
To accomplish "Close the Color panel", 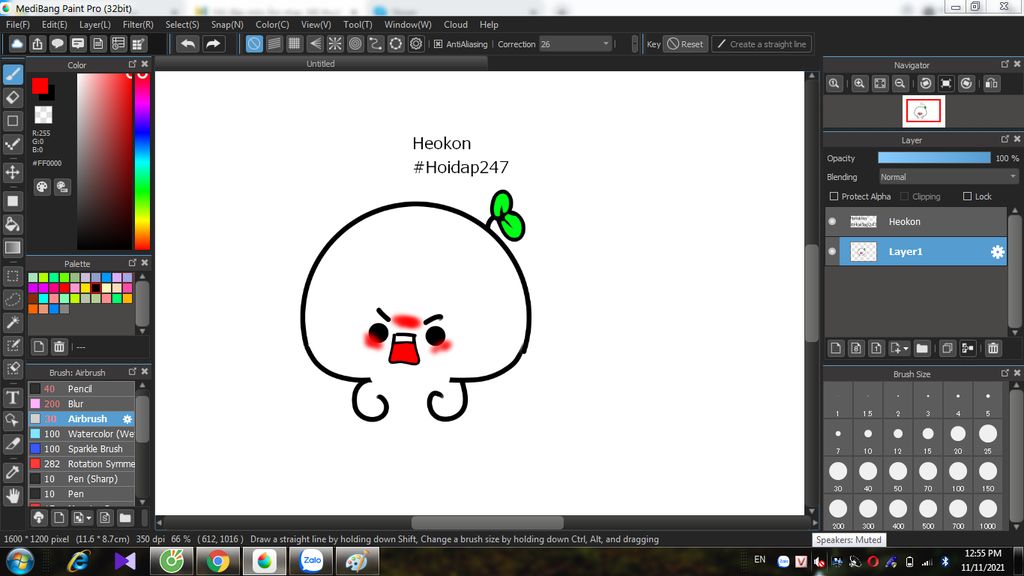I will click(x=145, y=64).
